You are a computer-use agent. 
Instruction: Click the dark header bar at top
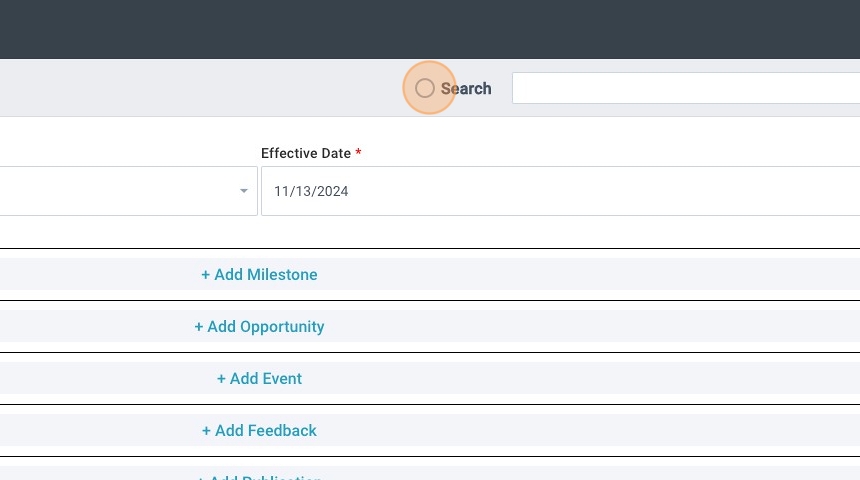(x=430, y=29)
